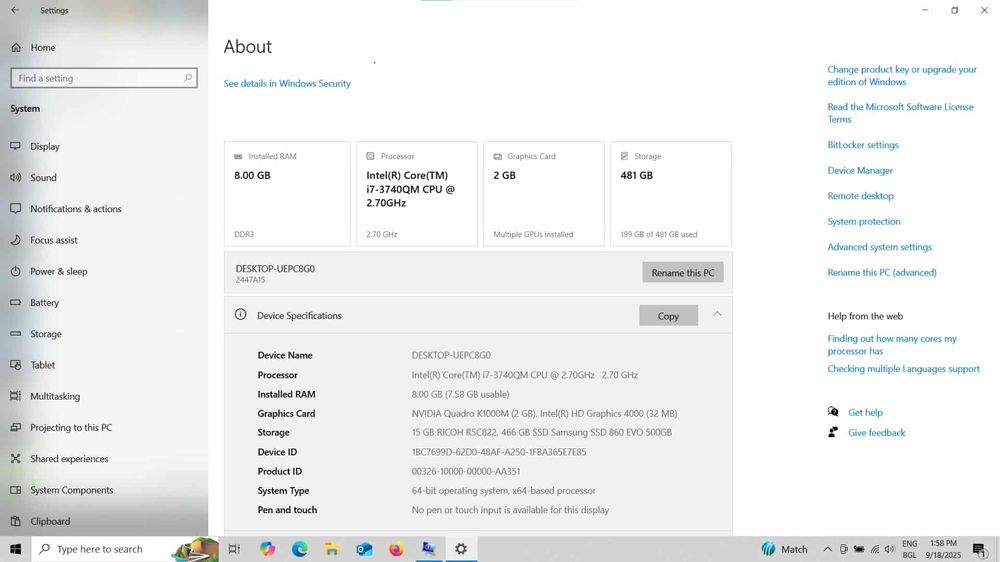Click the Rename this PC button
Viewport: 1000px width, 562px height.
click(682, 272)
